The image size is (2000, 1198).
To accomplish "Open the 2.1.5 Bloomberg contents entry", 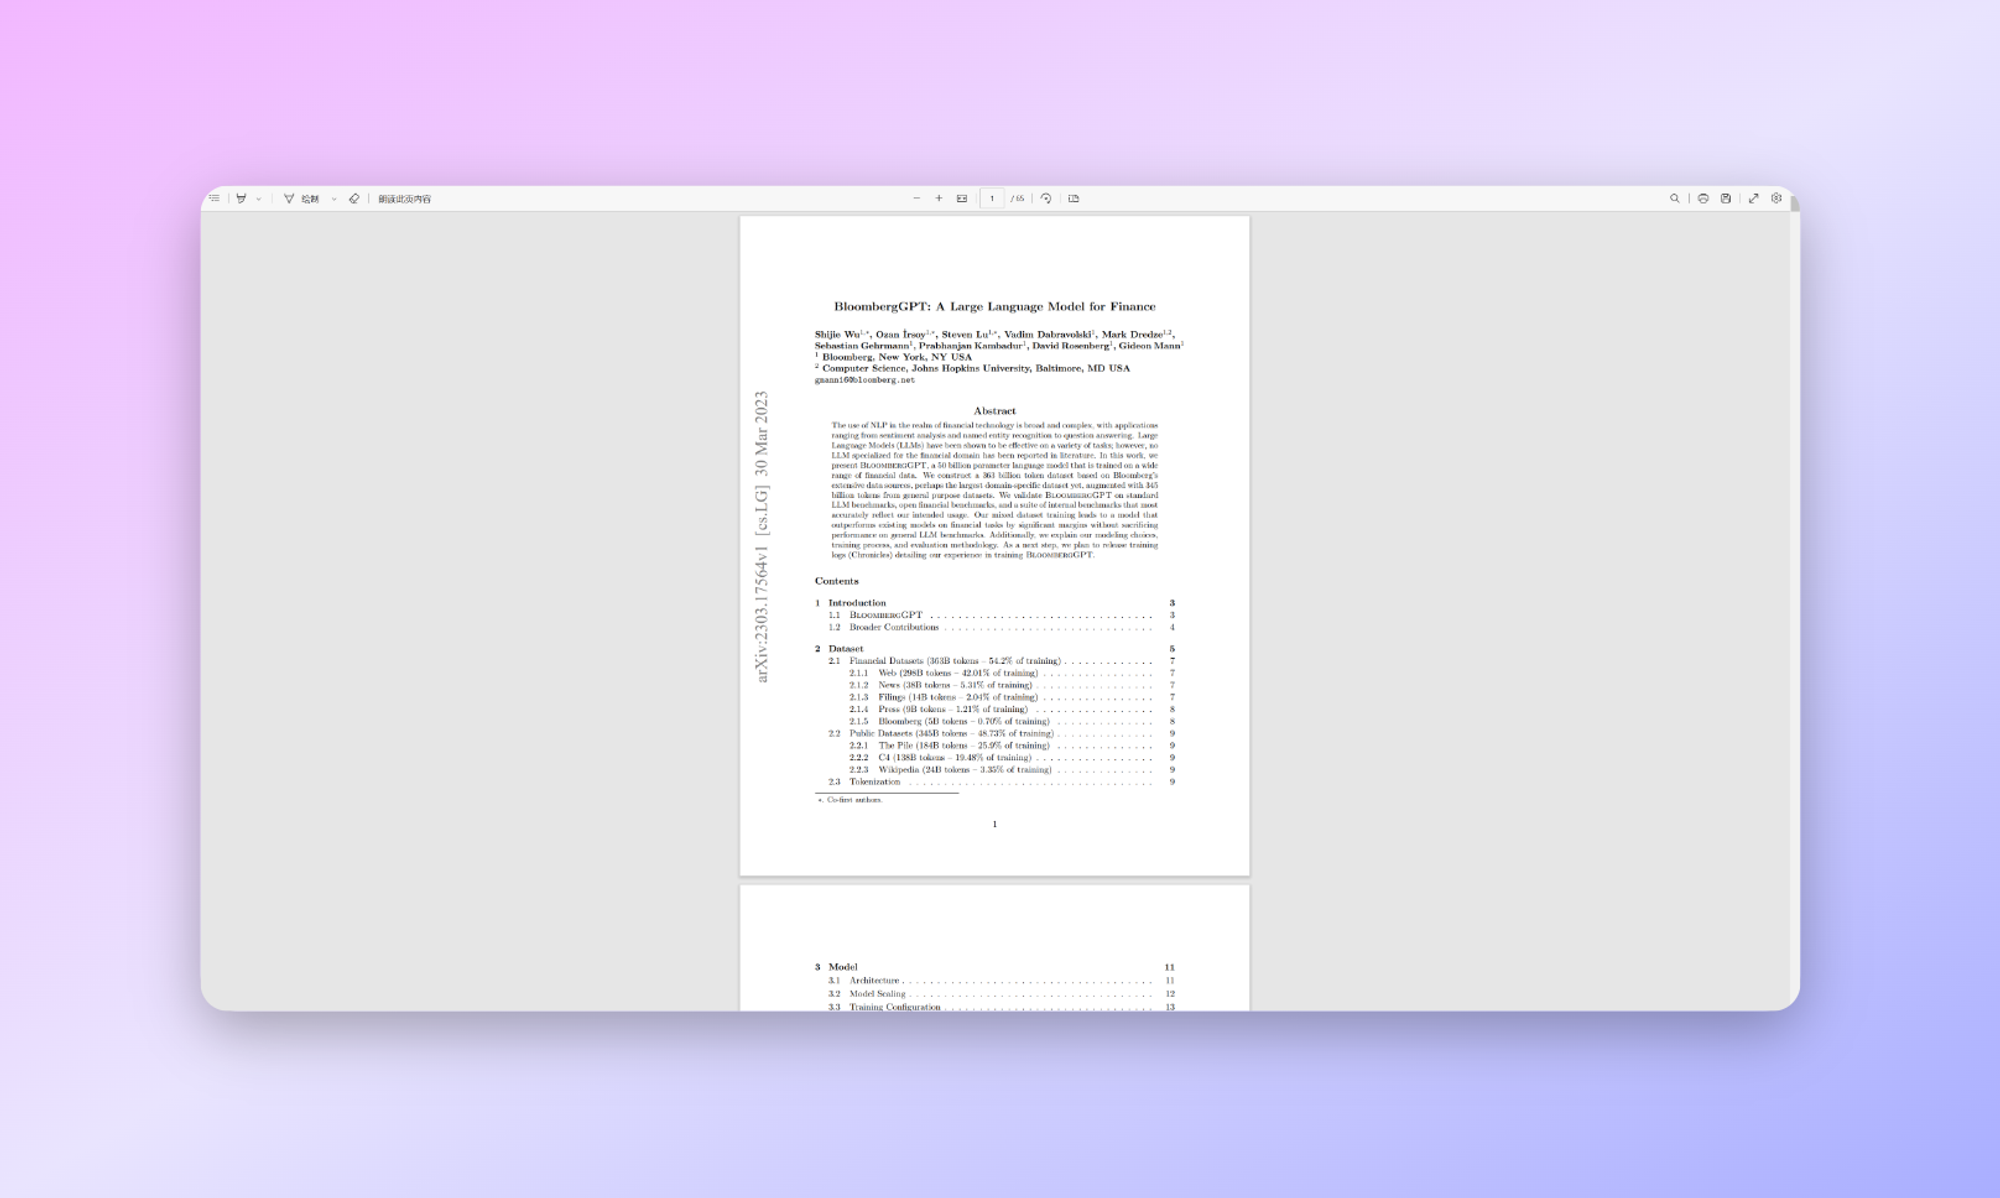I will point(1012,721).
